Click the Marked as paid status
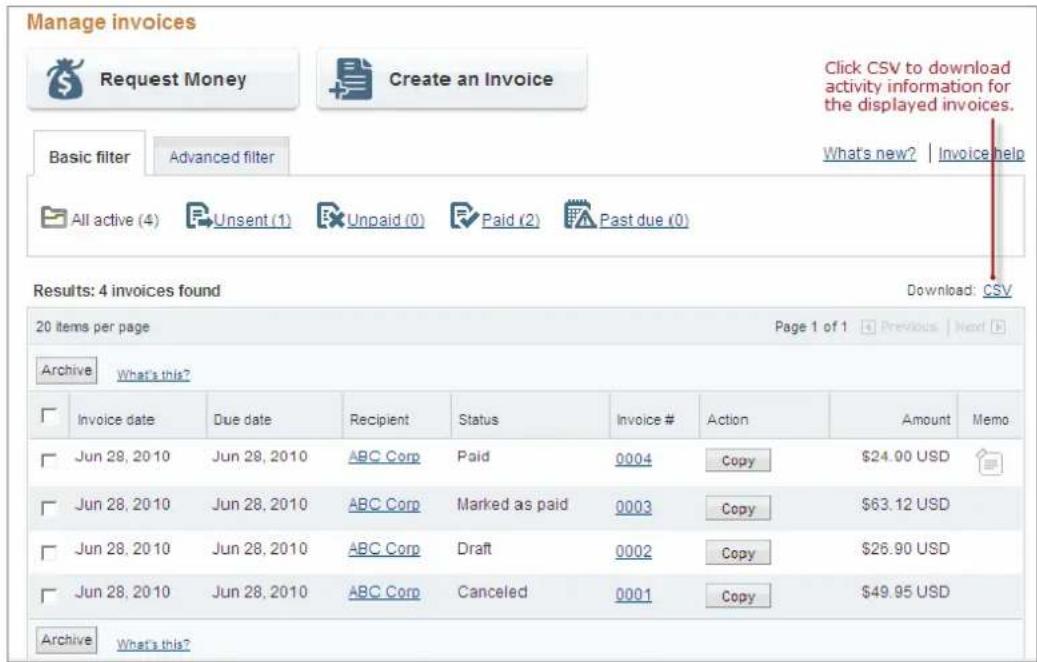1037x662 pixels. pos(513,505)
